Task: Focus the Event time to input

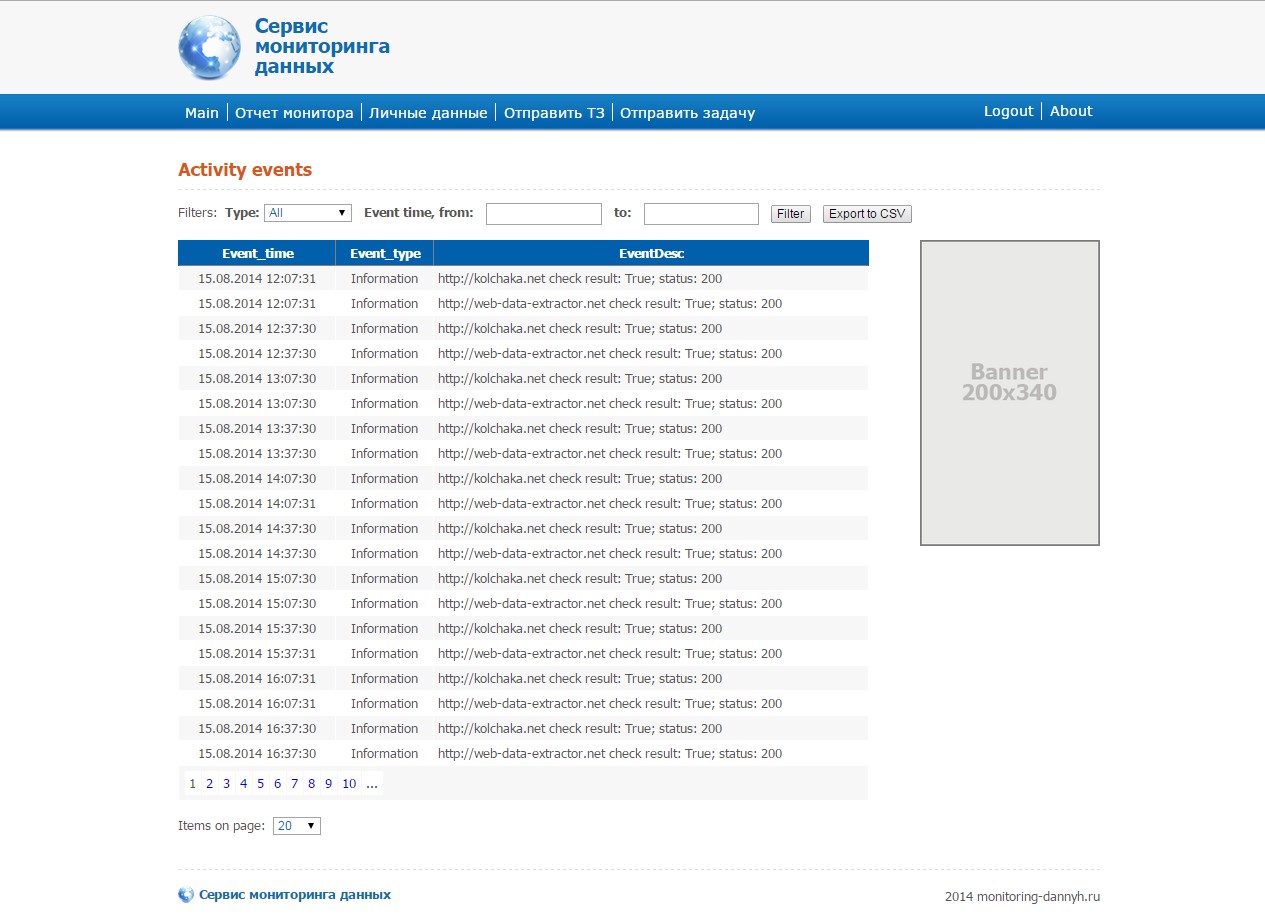Action: point(702,213)
